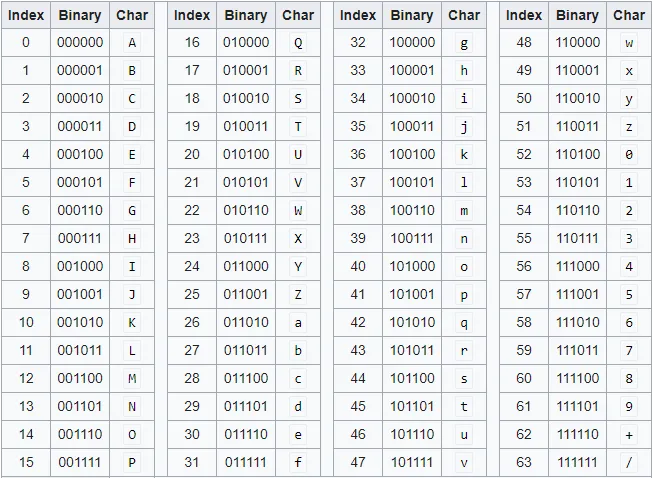Click index cell 16
653x478 pixels.
[x=192, y=42]
